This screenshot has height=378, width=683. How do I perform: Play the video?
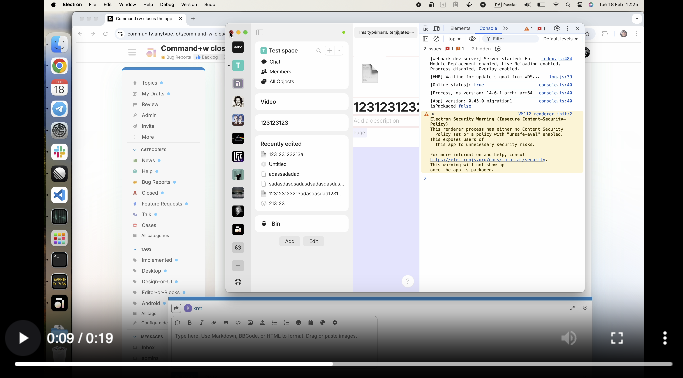23,338
